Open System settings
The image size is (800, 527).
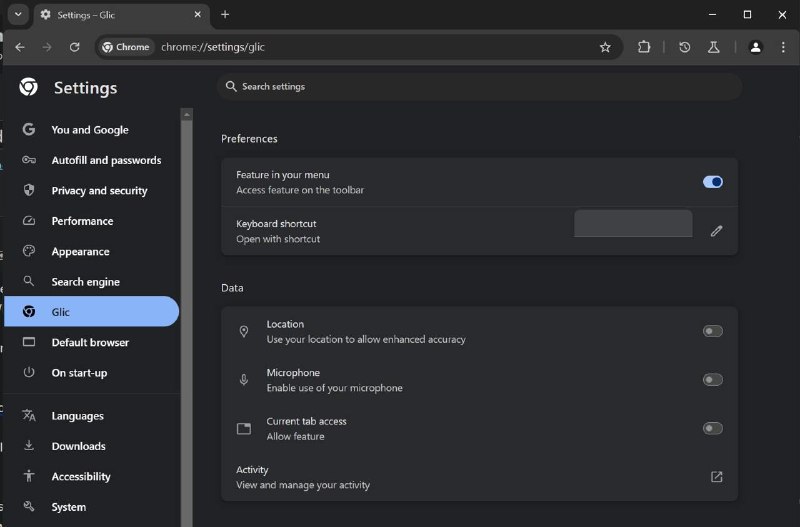coord(92,507)
